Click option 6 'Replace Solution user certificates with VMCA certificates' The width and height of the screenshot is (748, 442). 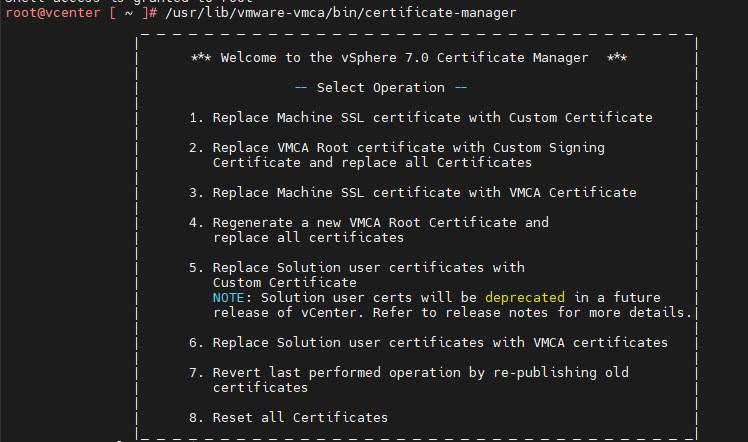(x=428, y=343)
